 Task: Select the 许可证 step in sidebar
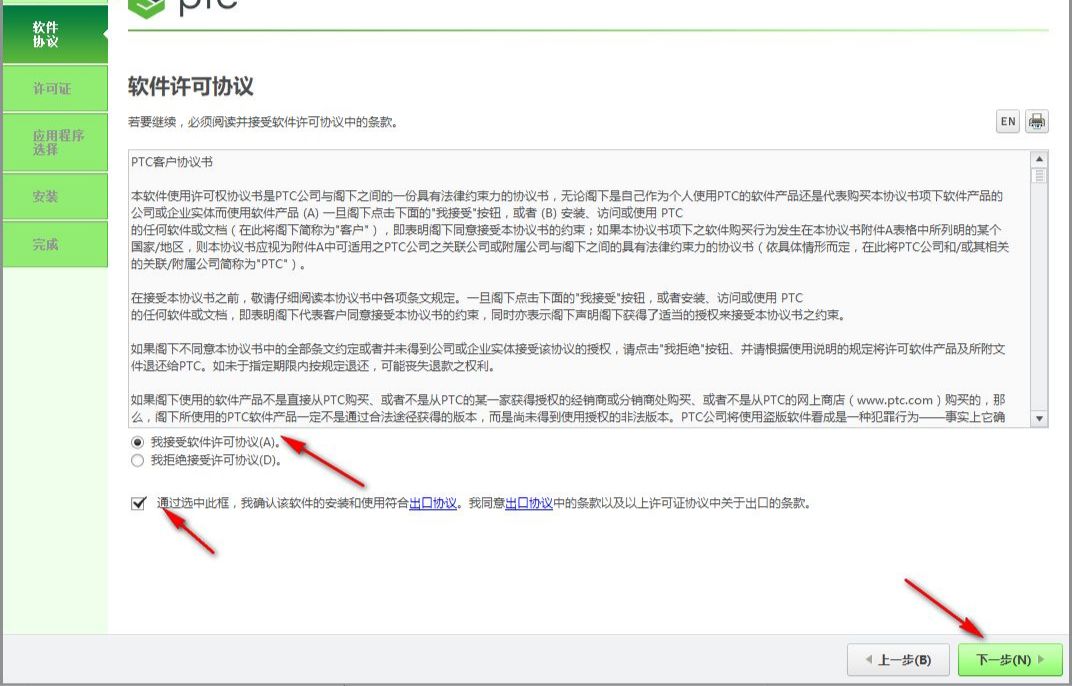pos(55,88)
